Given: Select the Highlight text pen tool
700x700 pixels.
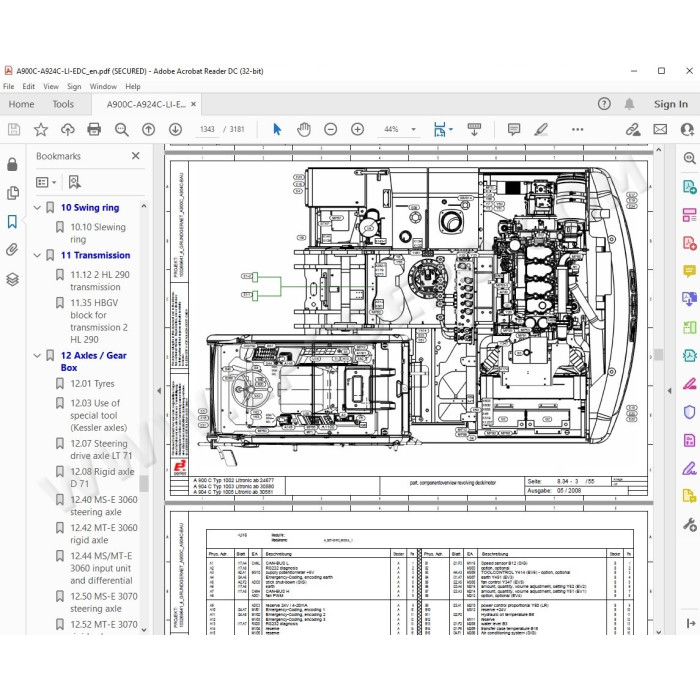Looking at the screenshot, I should click(x=541, y=129).
